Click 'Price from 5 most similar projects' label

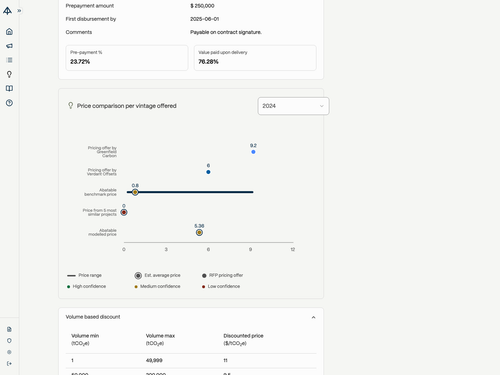point(100,212)
